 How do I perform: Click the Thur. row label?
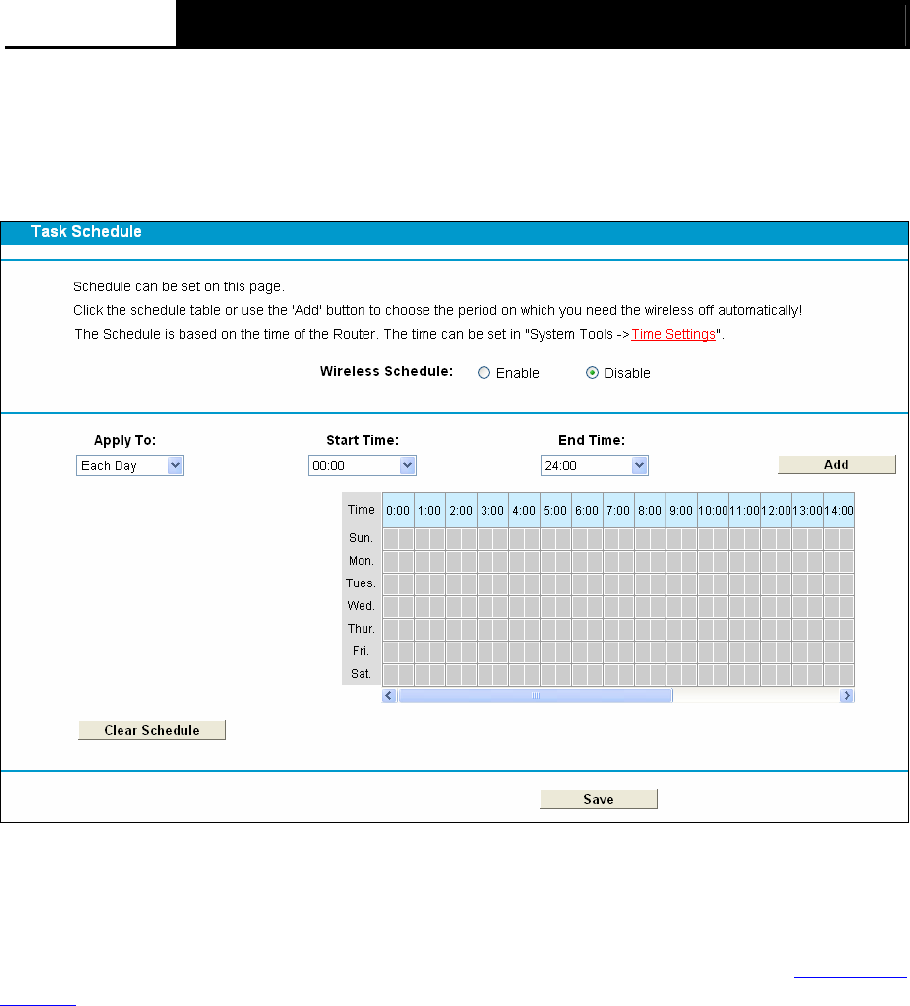[361, 629]
